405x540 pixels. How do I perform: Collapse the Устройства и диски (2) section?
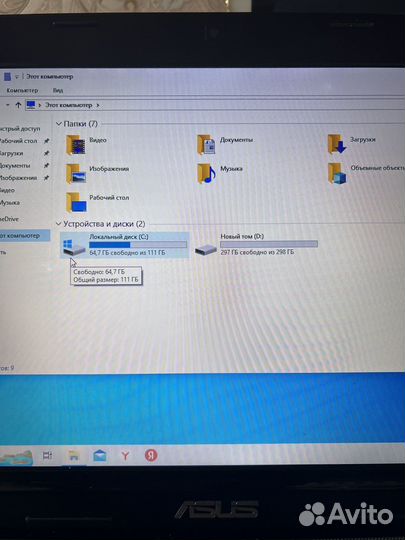[59, 224]
